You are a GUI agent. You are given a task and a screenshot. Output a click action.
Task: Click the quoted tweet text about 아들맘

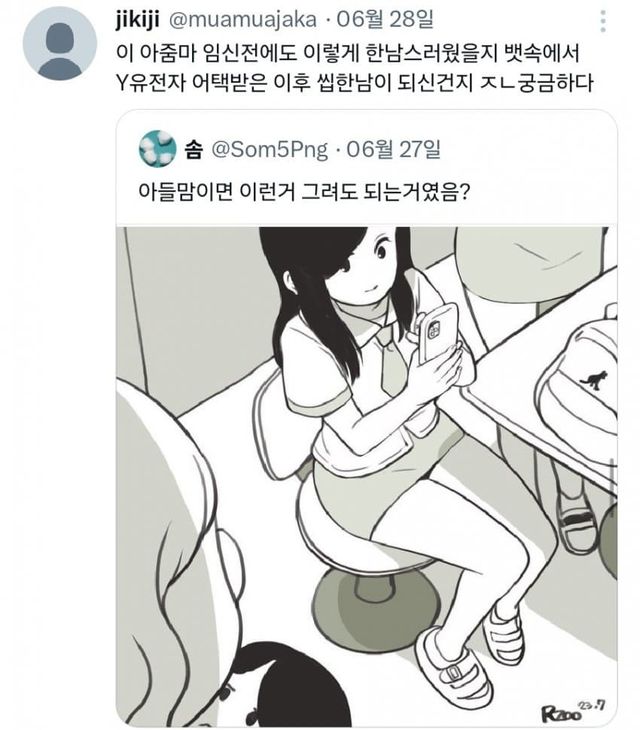coord(303,191)
